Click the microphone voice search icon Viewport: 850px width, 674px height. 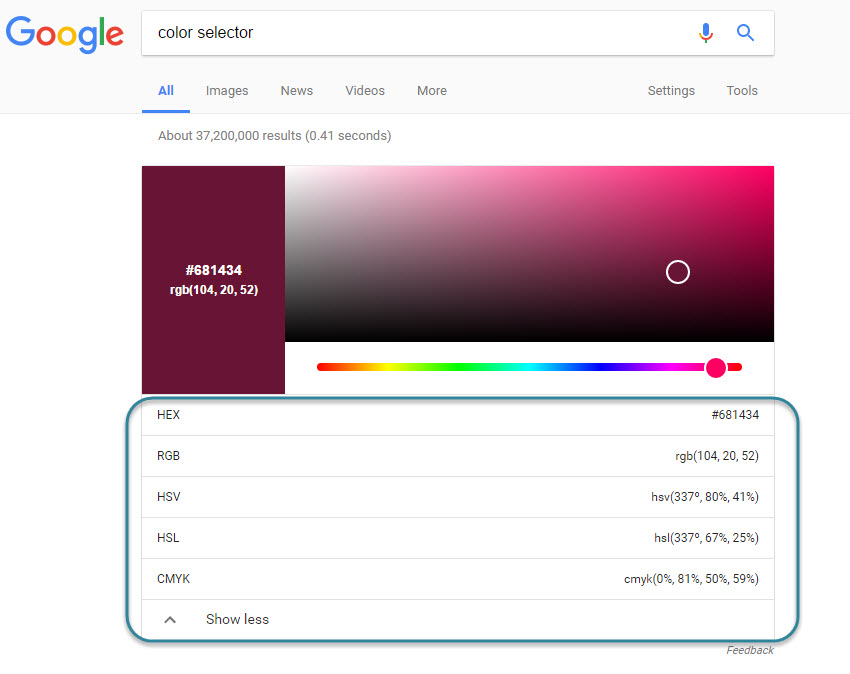pos(706,33)
